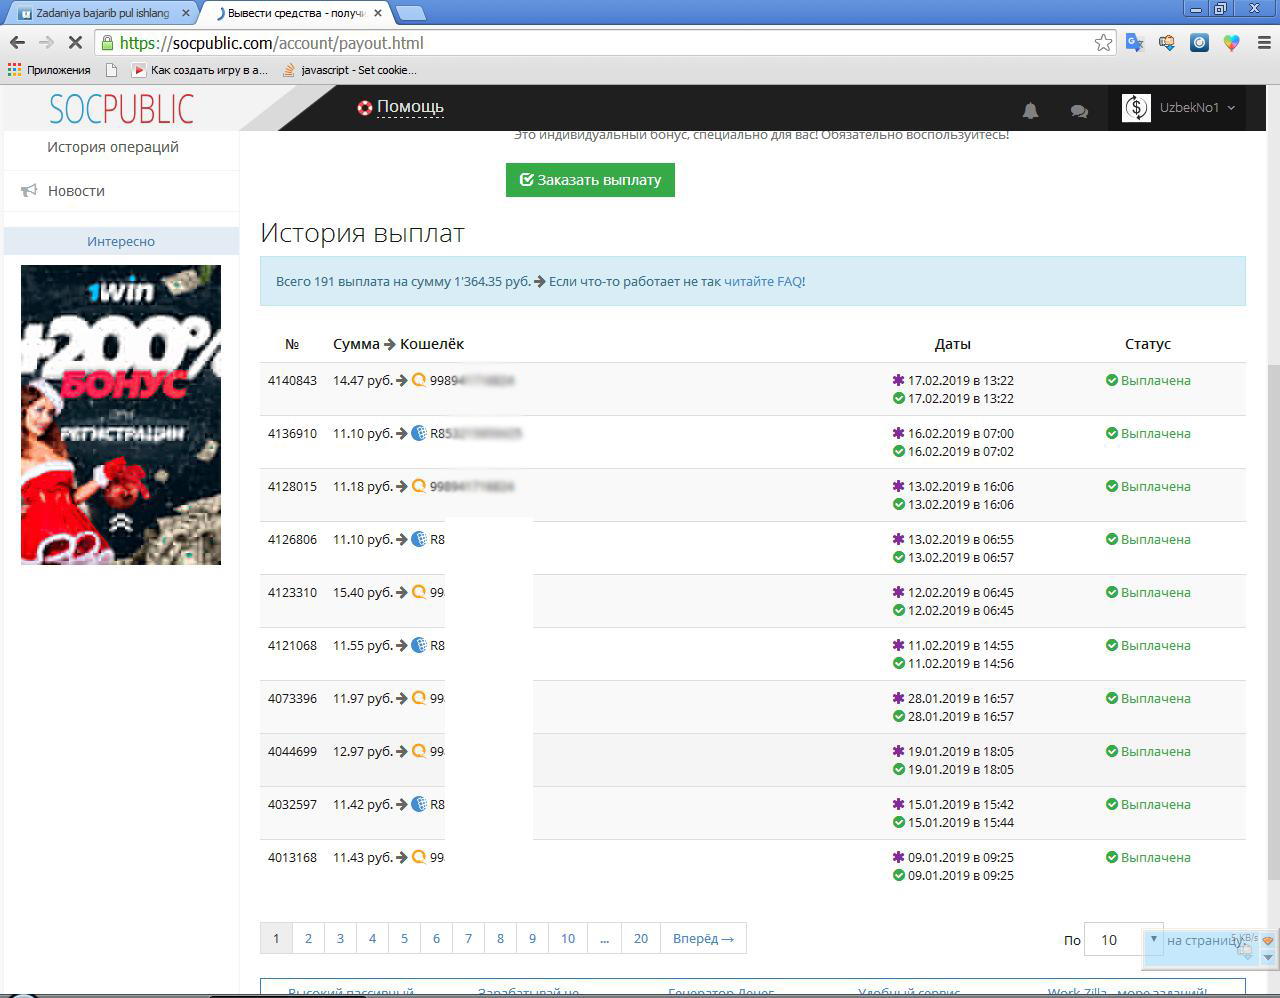Click the Заказать выплату green button

click(x=590, y=180)
